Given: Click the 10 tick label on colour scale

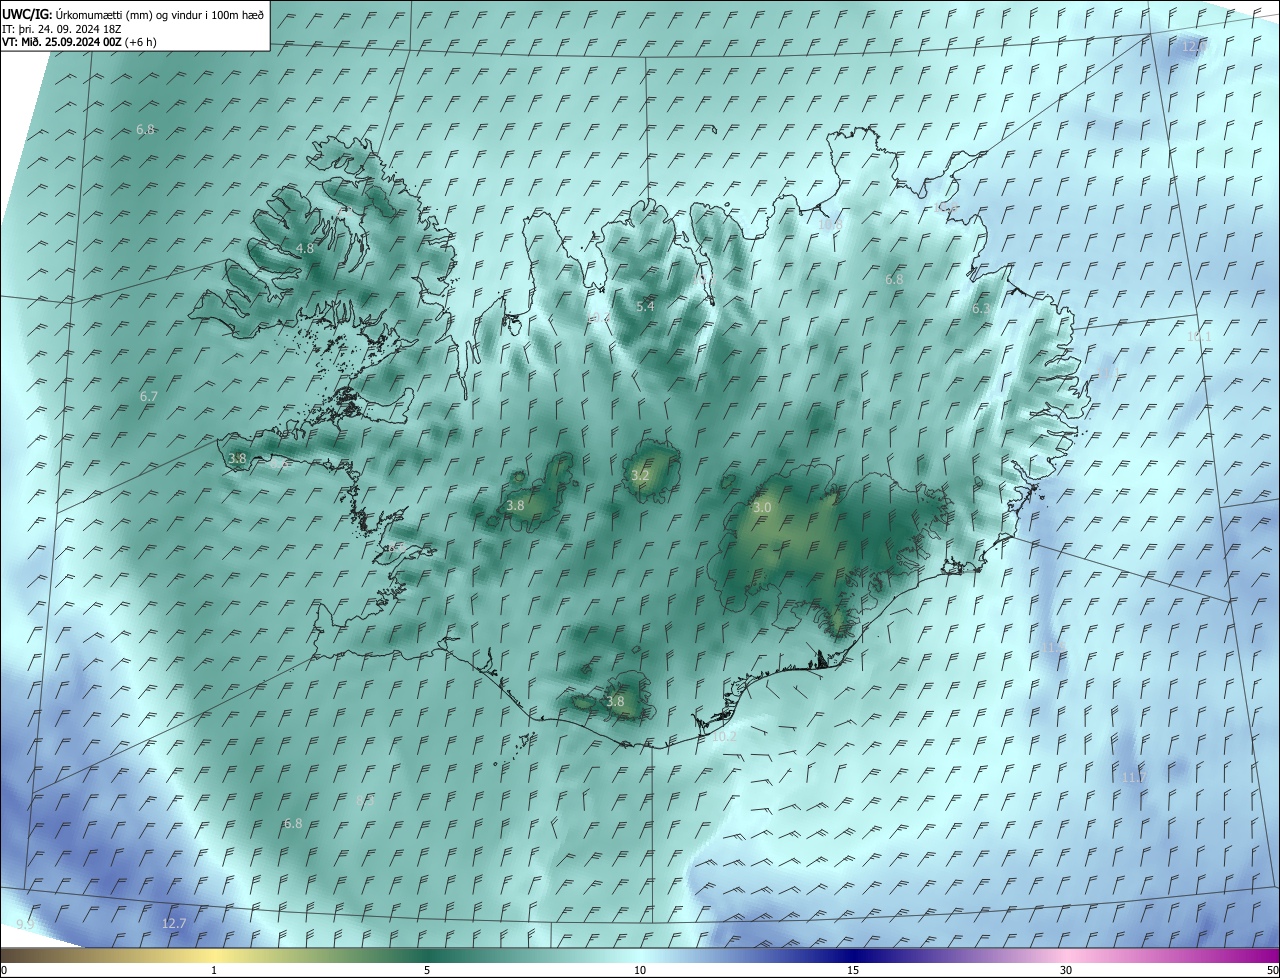Looking at the screenshot, I should pyautogui.click(x=640, y=970).
